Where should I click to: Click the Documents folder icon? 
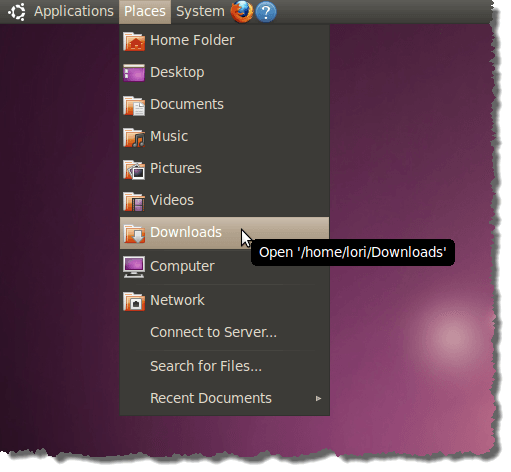(x=134, y=105)
